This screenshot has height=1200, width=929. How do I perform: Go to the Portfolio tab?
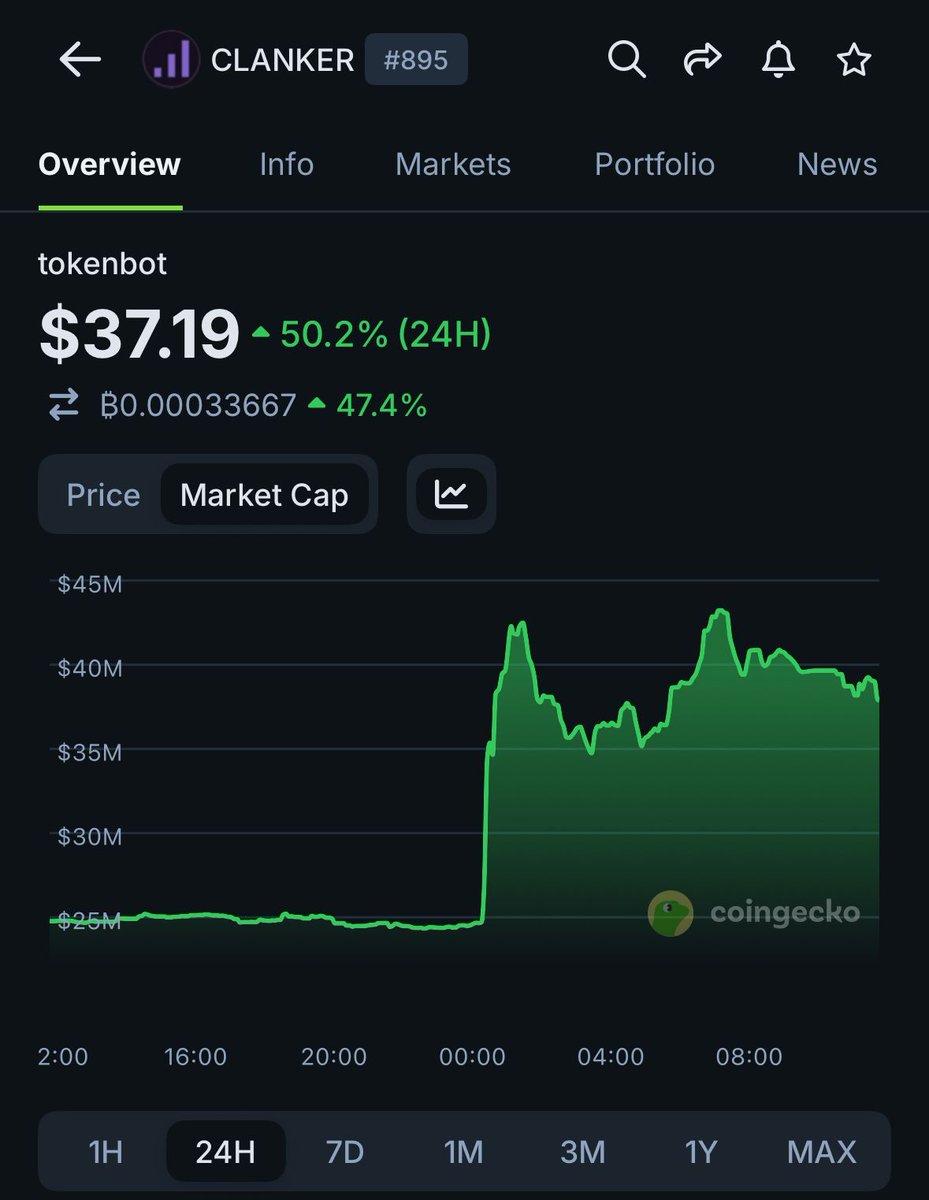click(x=654, y=164)
